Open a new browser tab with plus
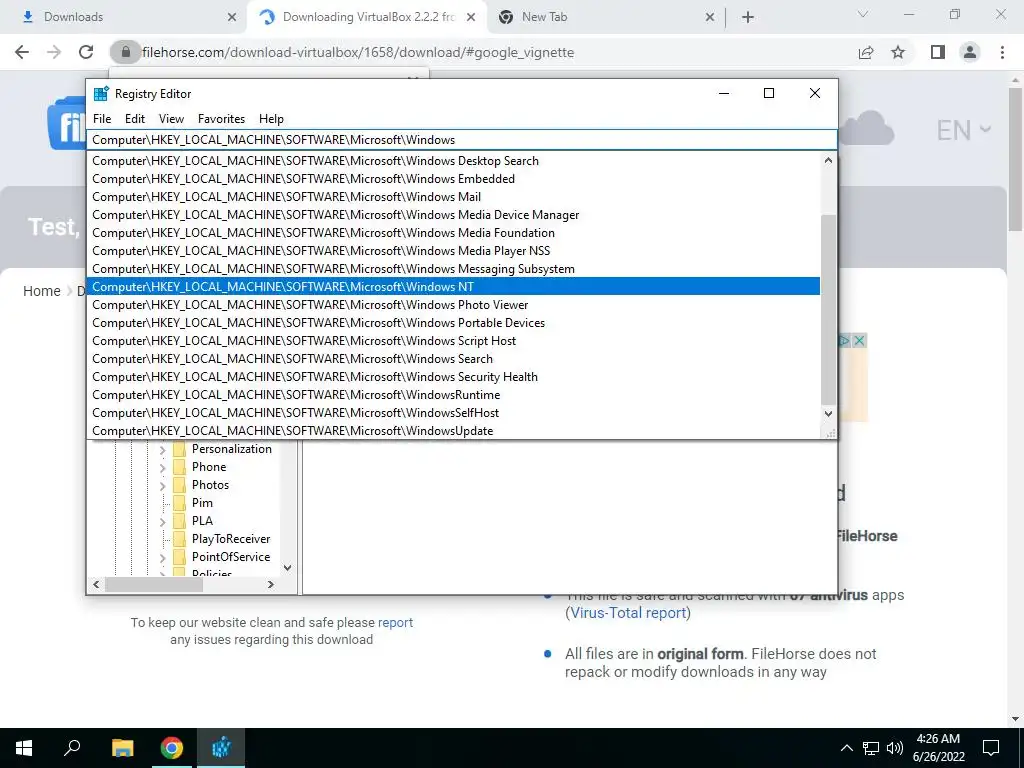 (x=748, y=17)
